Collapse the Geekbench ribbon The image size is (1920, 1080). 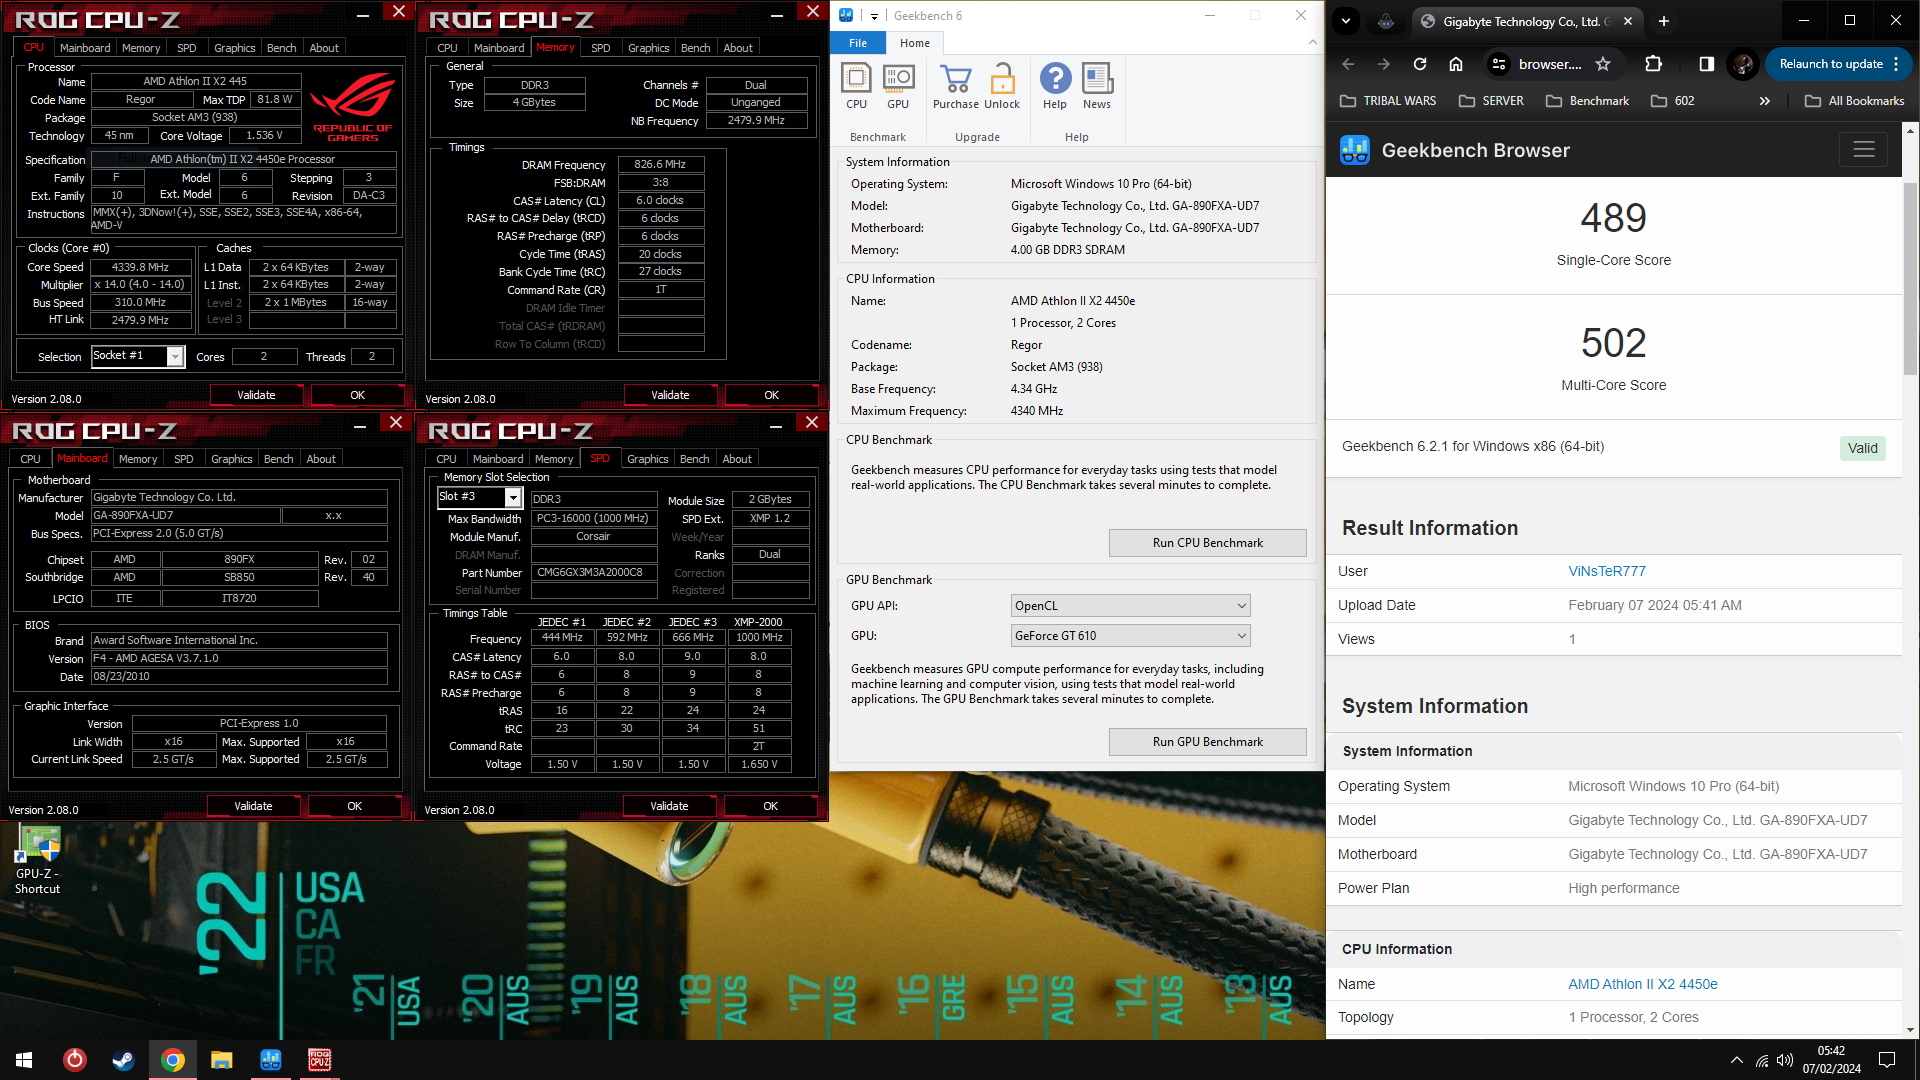point(1313,43)
